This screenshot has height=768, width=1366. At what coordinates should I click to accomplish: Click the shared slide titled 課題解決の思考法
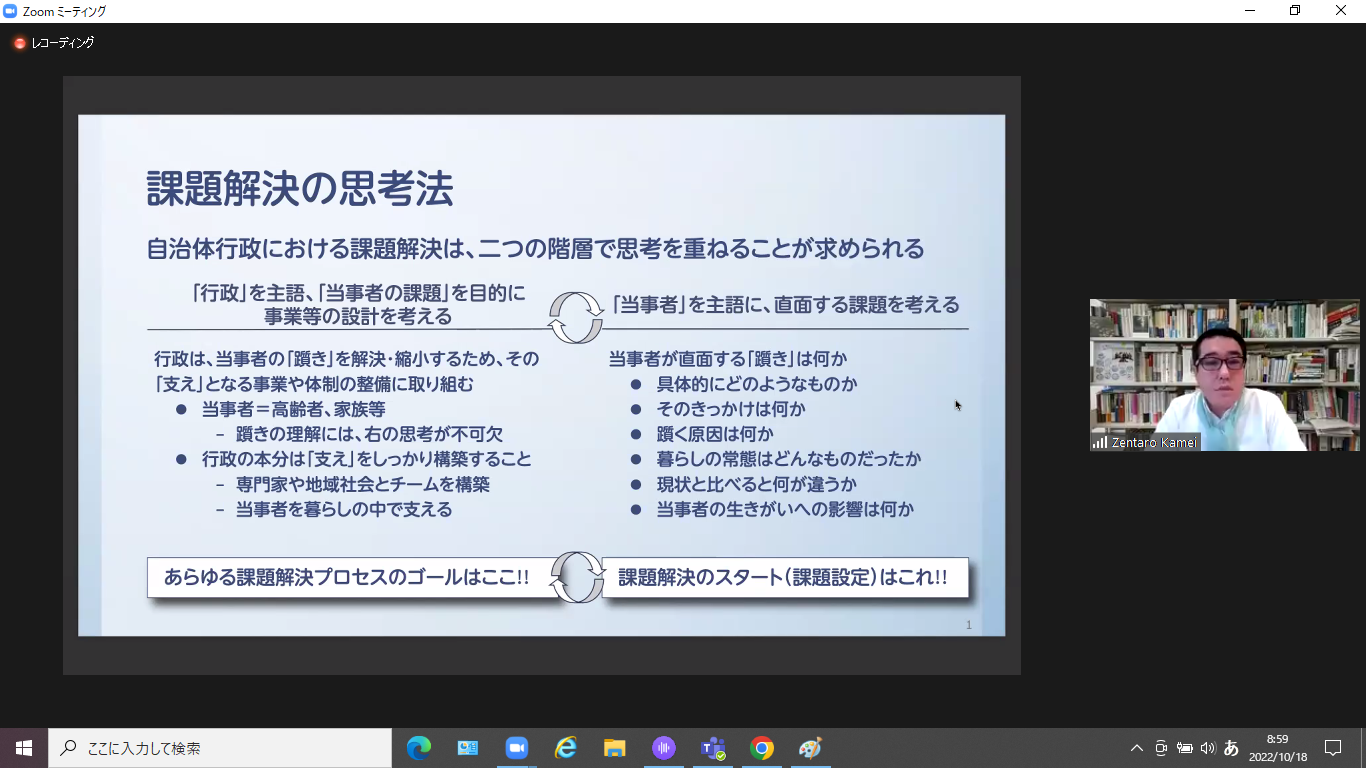[x=541, y=375]
